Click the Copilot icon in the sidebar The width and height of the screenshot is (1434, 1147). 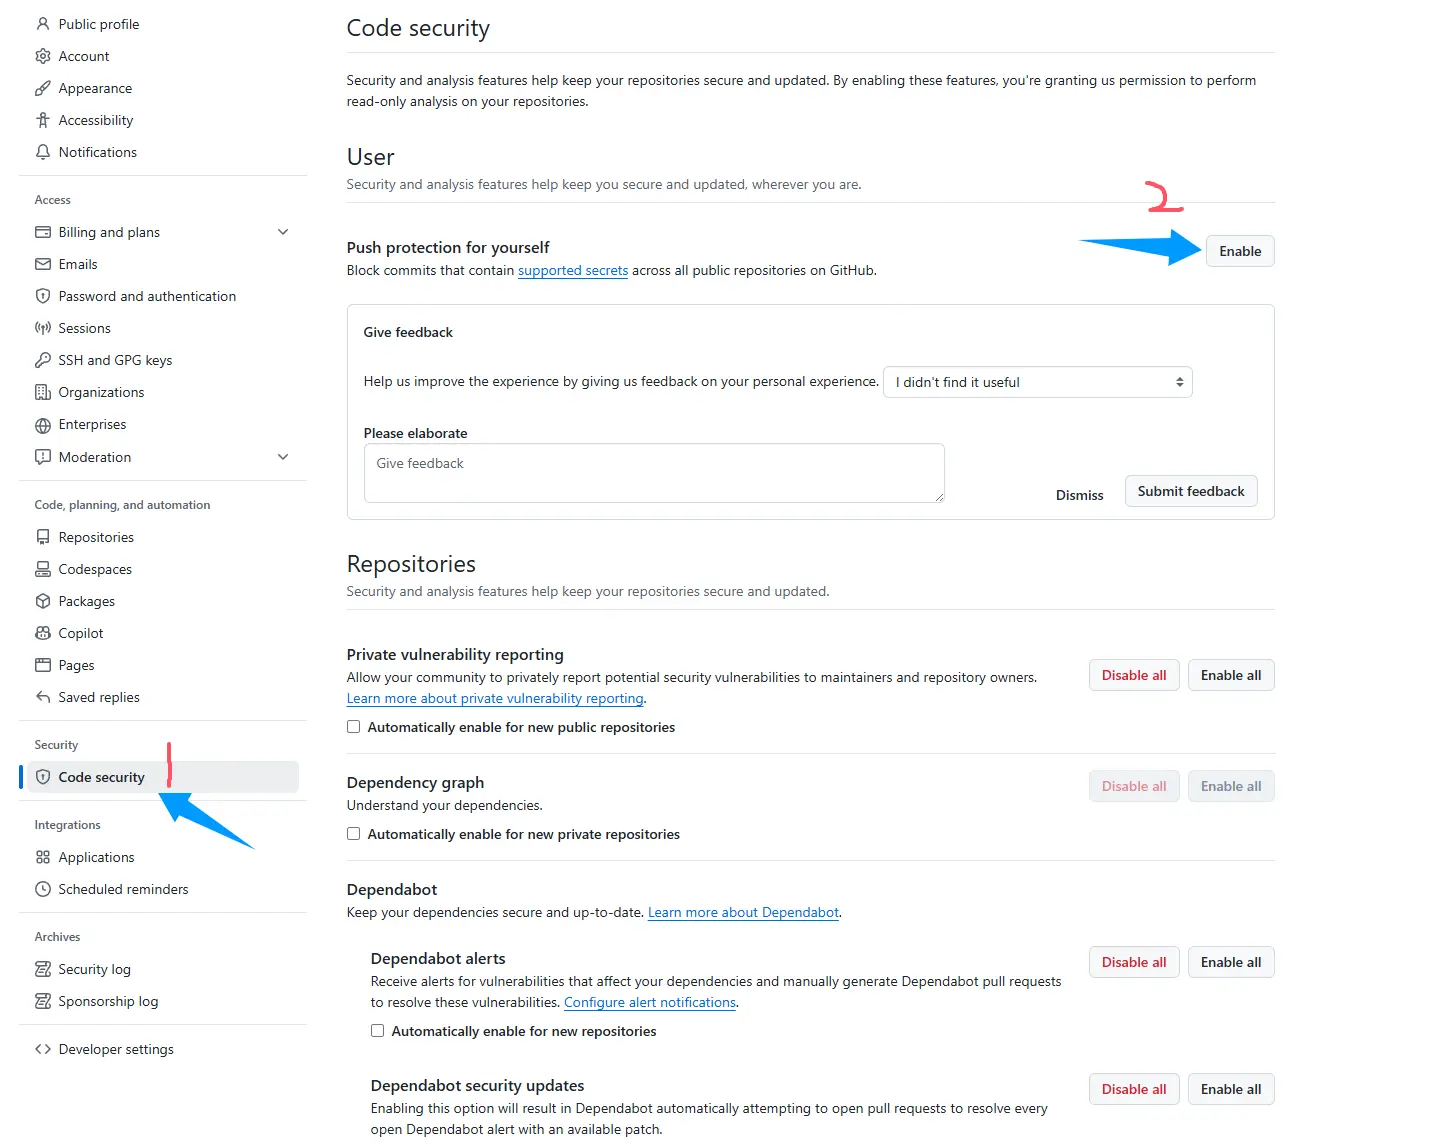point(43,633)
